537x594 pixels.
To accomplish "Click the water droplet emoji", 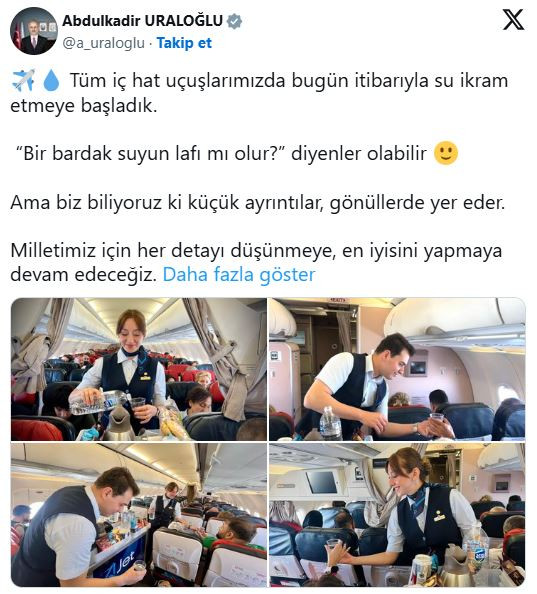I will click(51, 81).
